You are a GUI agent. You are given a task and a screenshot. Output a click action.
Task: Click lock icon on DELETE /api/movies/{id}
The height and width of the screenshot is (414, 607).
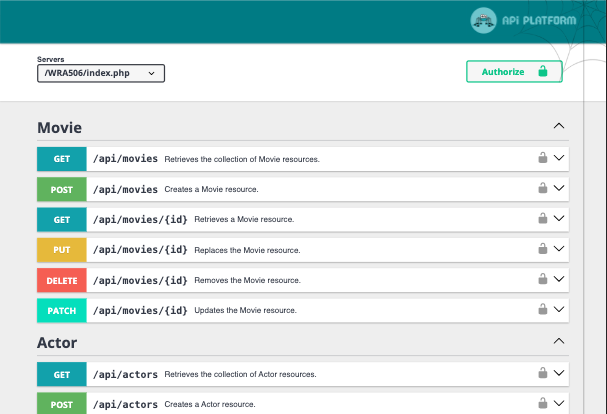[x=542, y=280]
